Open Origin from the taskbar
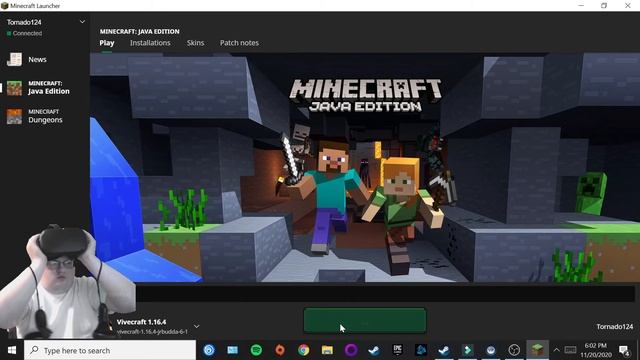The image size is (640, 360). coord(280,350)
